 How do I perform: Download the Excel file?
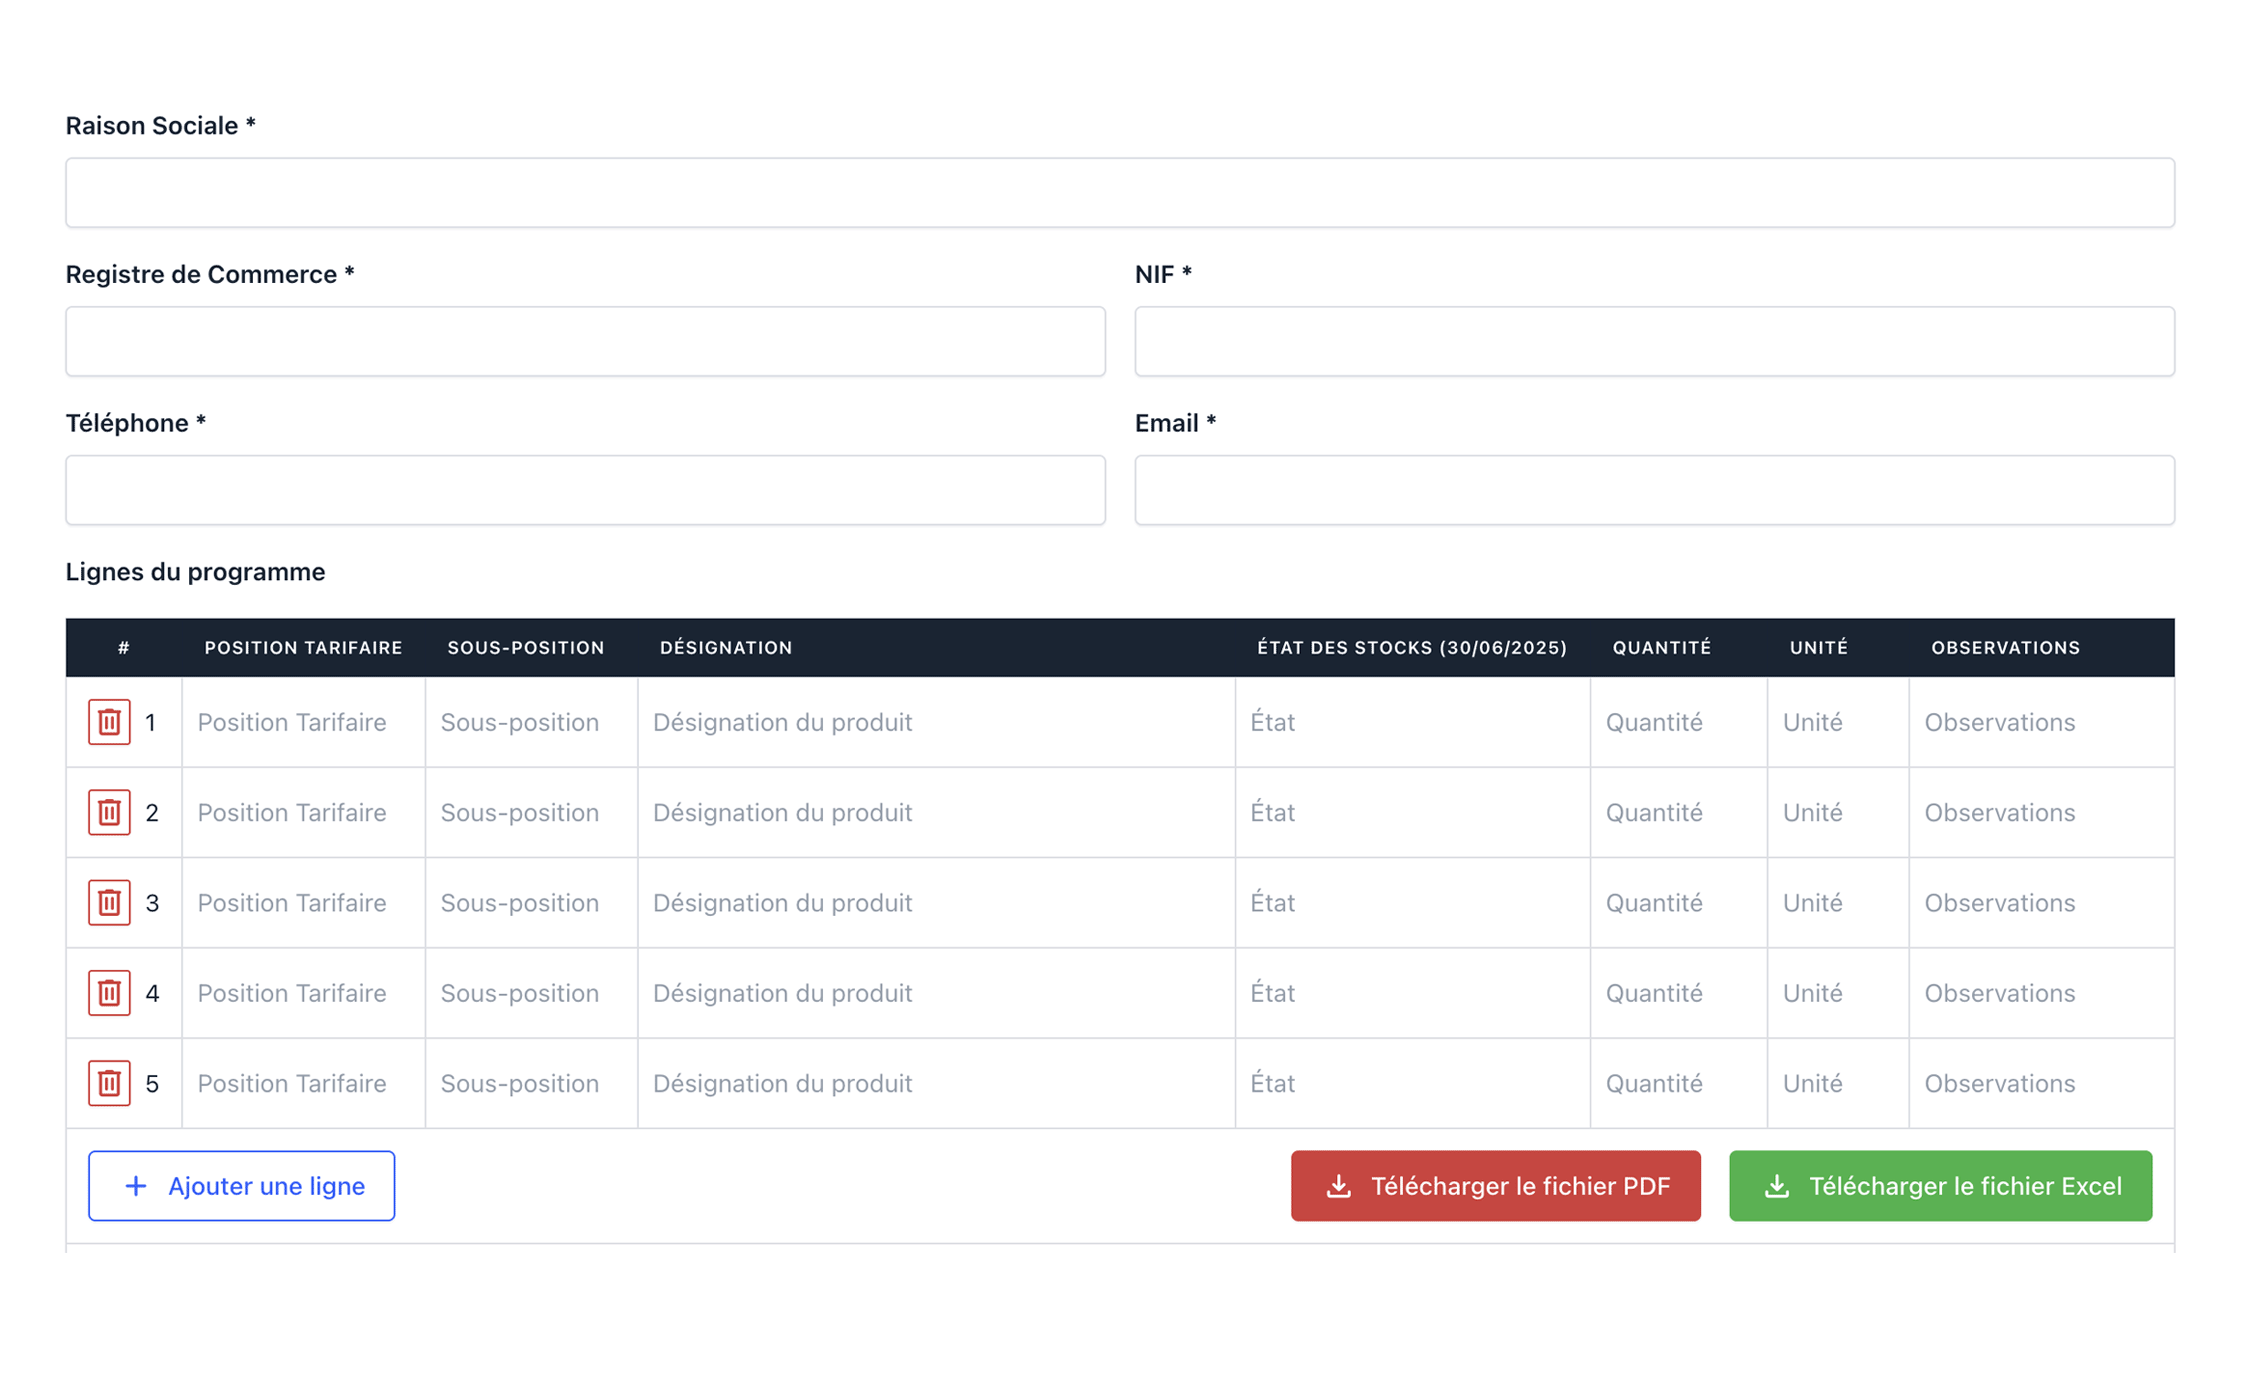point(1939,1186)
